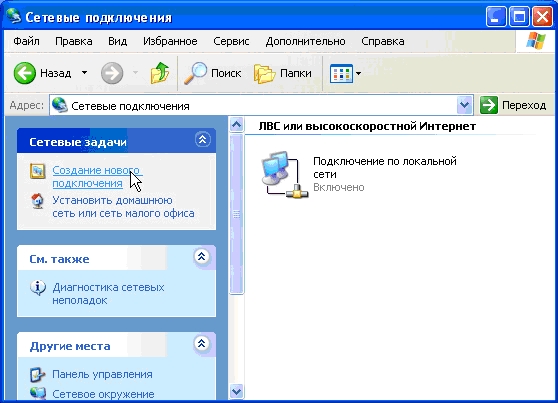Collapse the Сетевые задачи panel
Viewport: 558px width, 403px height.
pyautogui.click(x=202, y=140)
